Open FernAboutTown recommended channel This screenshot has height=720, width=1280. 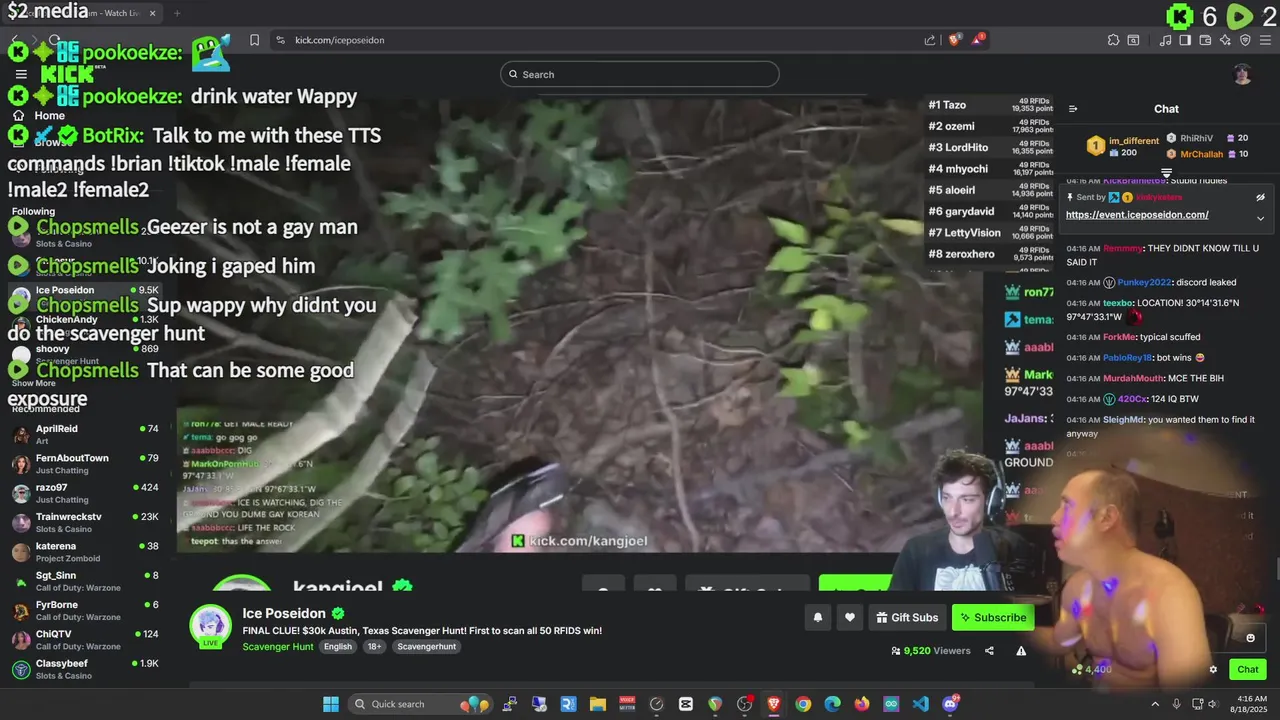pyautogui.click(x=88, y=464)
